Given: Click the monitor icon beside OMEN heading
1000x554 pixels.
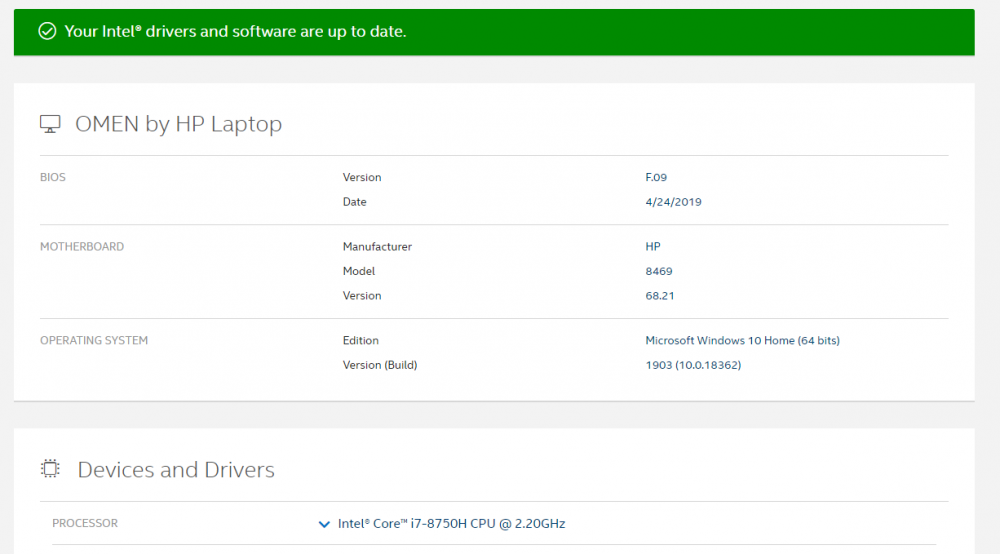Looking at the screenshot, I should [x=50, y=124].
